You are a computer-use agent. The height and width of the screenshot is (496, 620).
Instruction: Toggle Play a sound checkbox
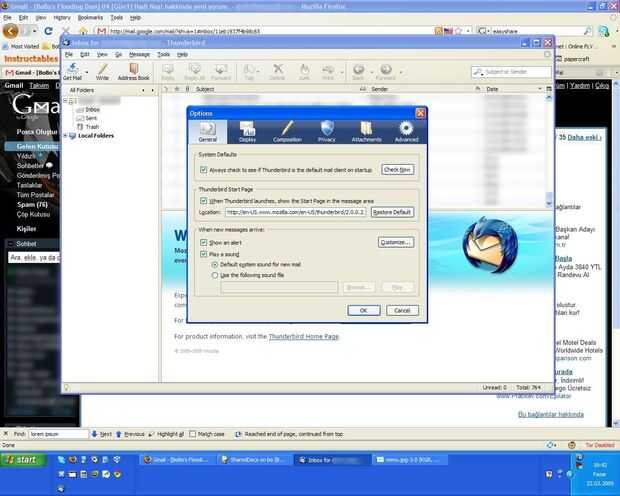pos(204,254)
